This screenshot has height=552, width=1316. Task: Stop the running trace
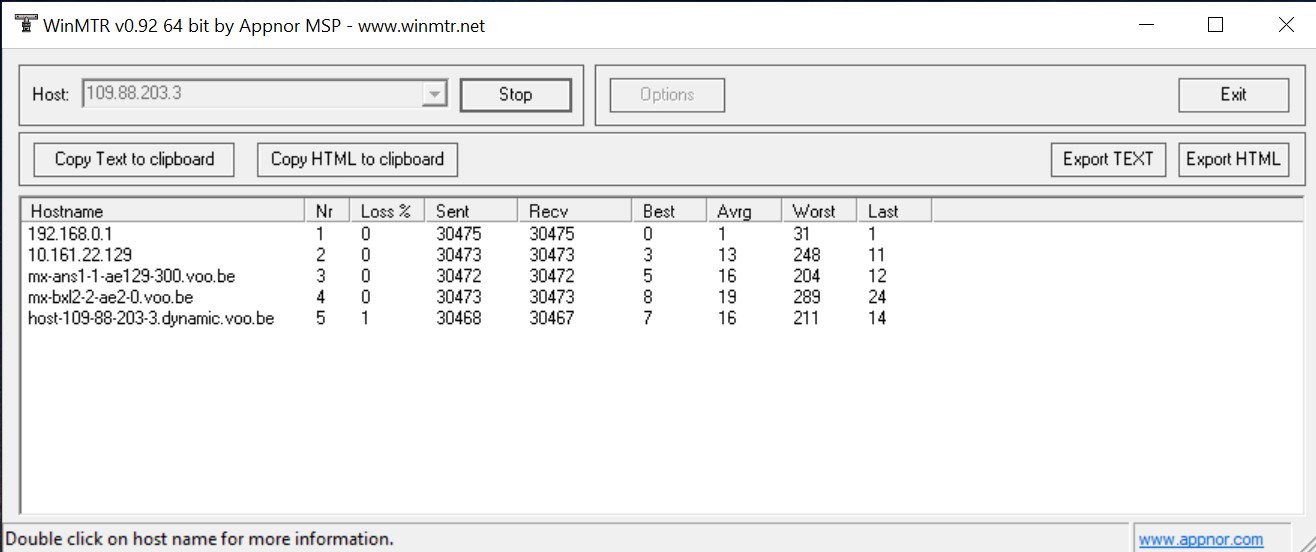tap(515, 95)
